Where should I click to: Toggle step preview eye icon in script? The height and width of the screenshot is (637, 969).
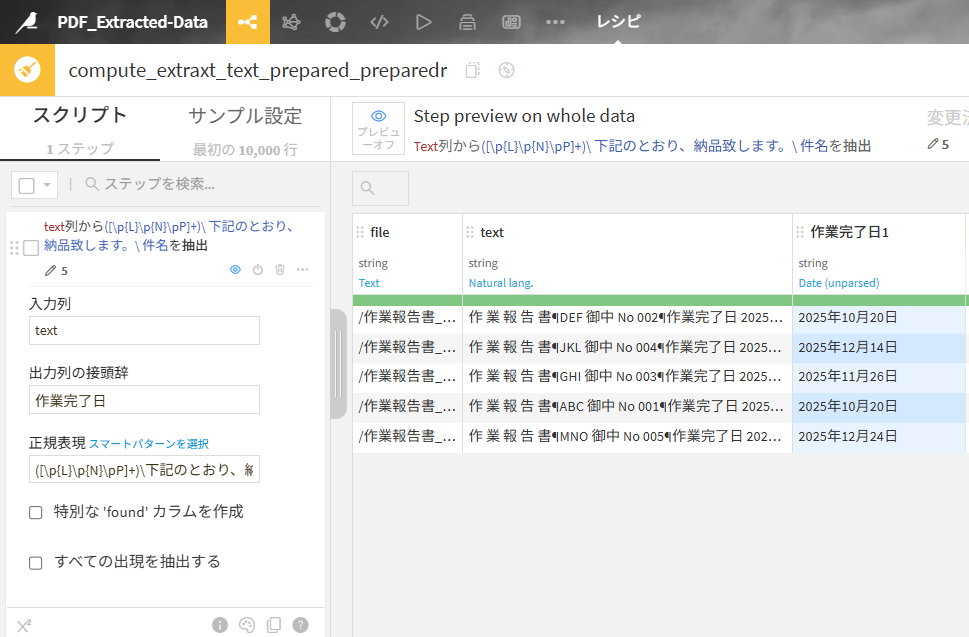[235, 270]
